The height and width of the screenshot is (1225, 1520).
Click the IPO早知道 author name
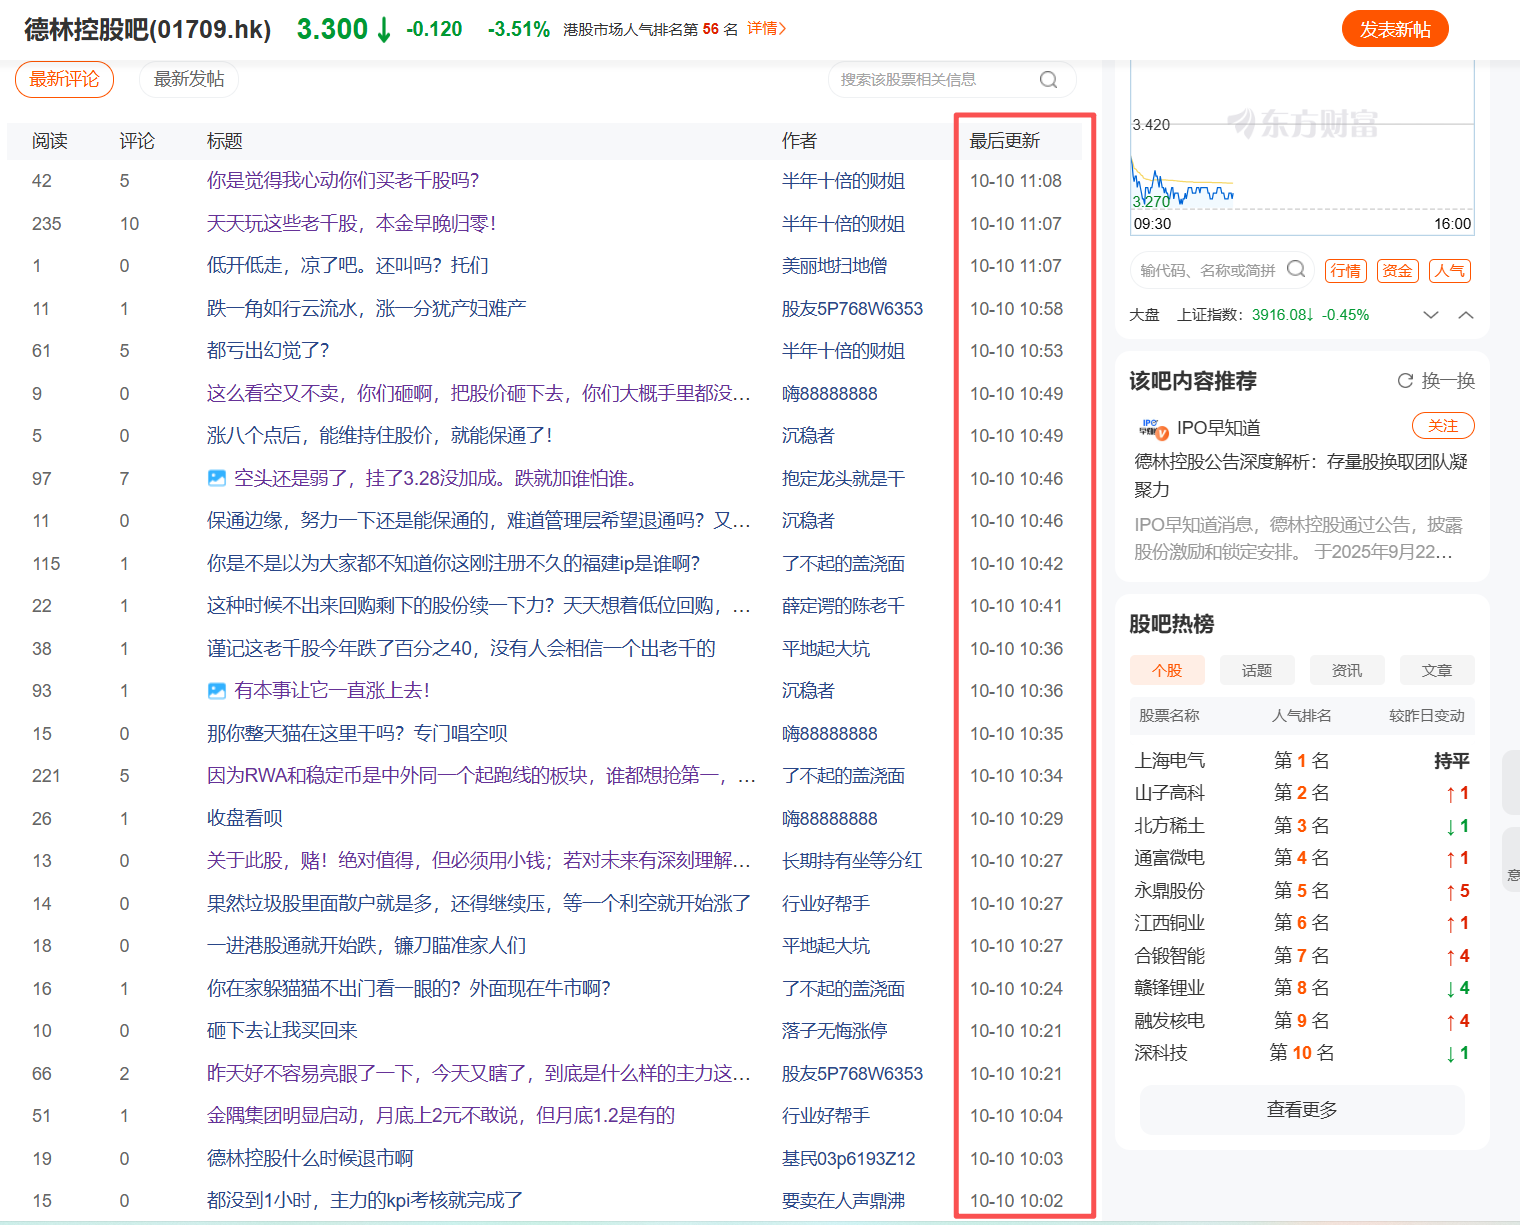click(x=1218, y=428)
